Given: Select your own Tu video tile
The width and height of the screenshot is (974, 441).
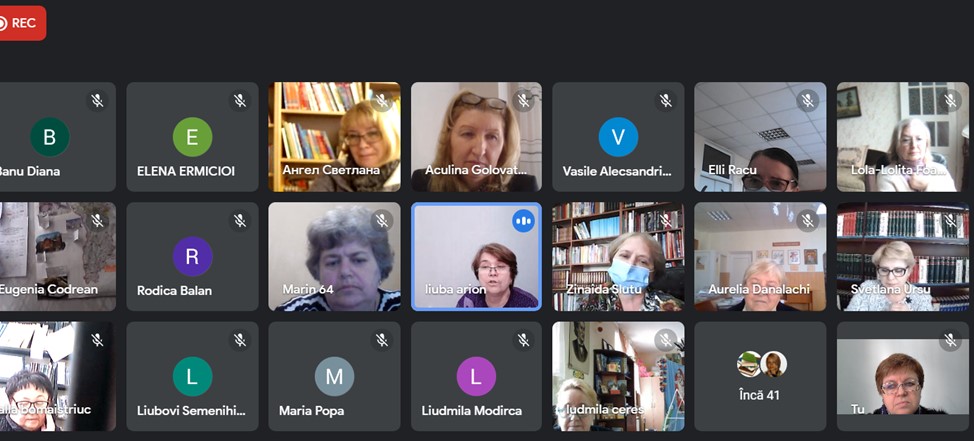Looking at the screenshot, I should pos(903,376).
